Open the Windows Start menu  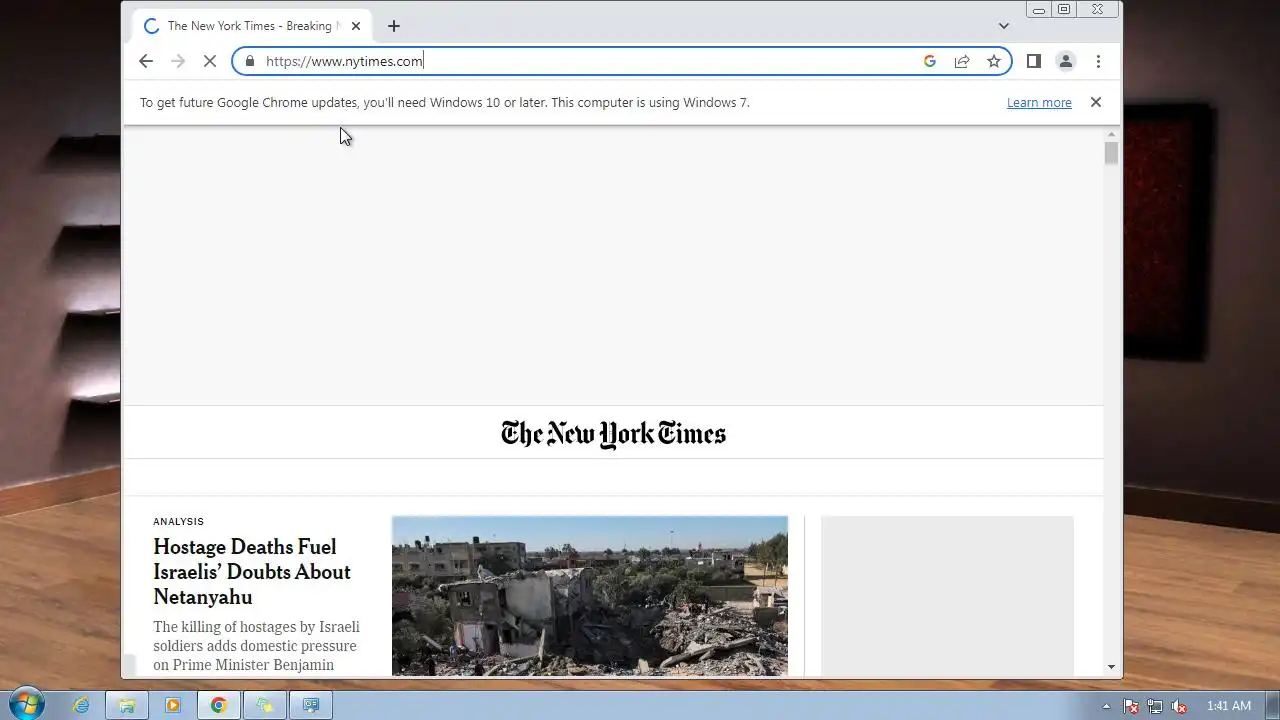pyautogui.click(x=27, y=704)
